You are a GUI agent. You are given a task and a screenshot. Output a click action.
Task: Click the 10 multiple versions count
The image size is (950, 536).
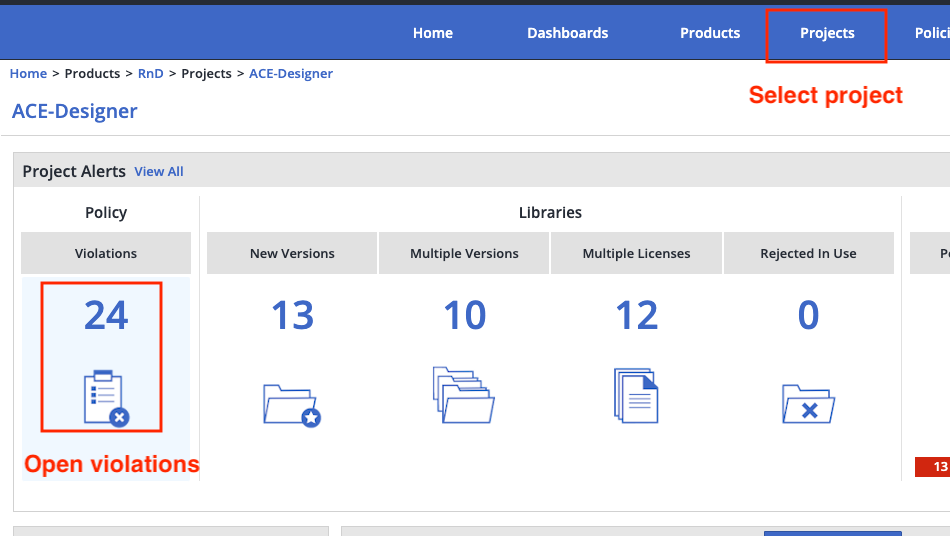464,316
